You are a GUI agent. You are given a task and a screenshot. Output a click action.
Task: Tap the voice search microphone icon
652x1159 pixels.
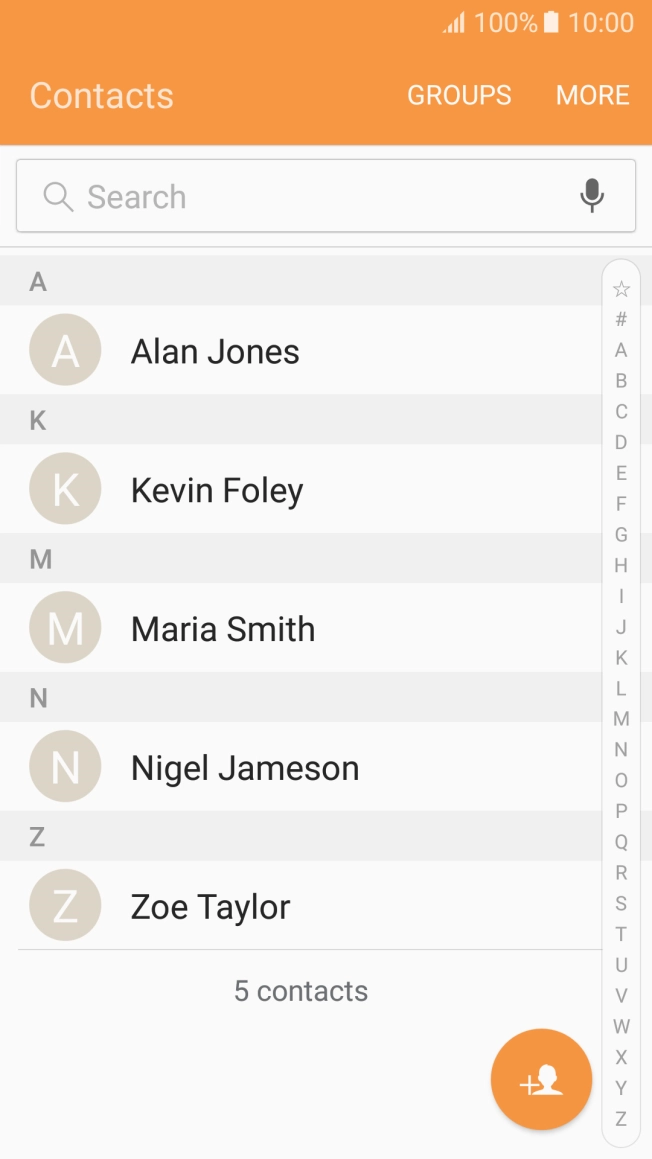pos(591,195)
